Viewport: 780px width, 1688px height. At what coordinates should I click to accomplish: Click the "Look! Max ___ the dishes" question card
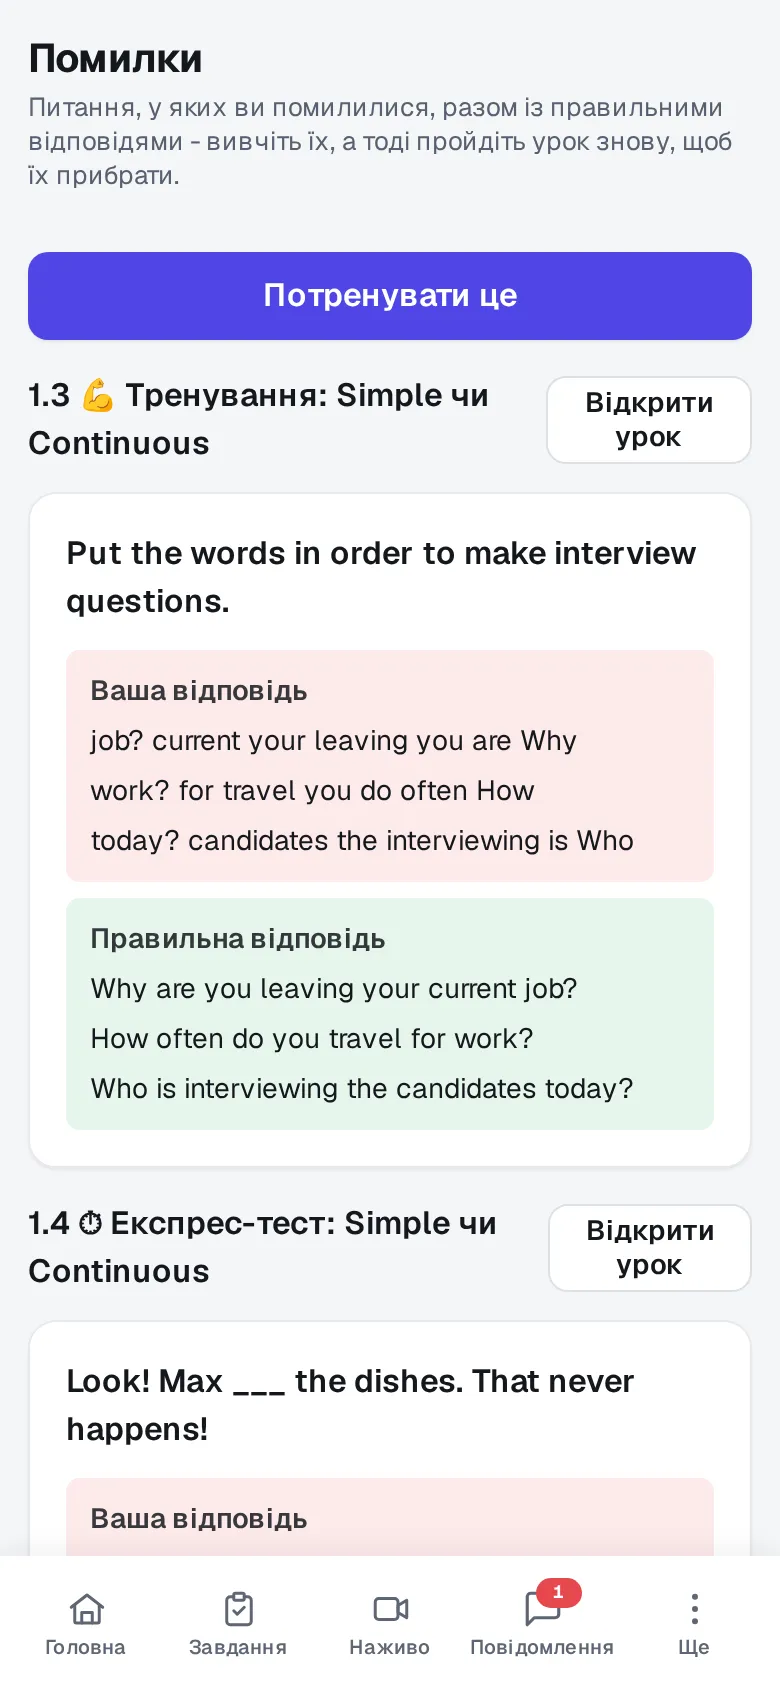click(390, 1438)
